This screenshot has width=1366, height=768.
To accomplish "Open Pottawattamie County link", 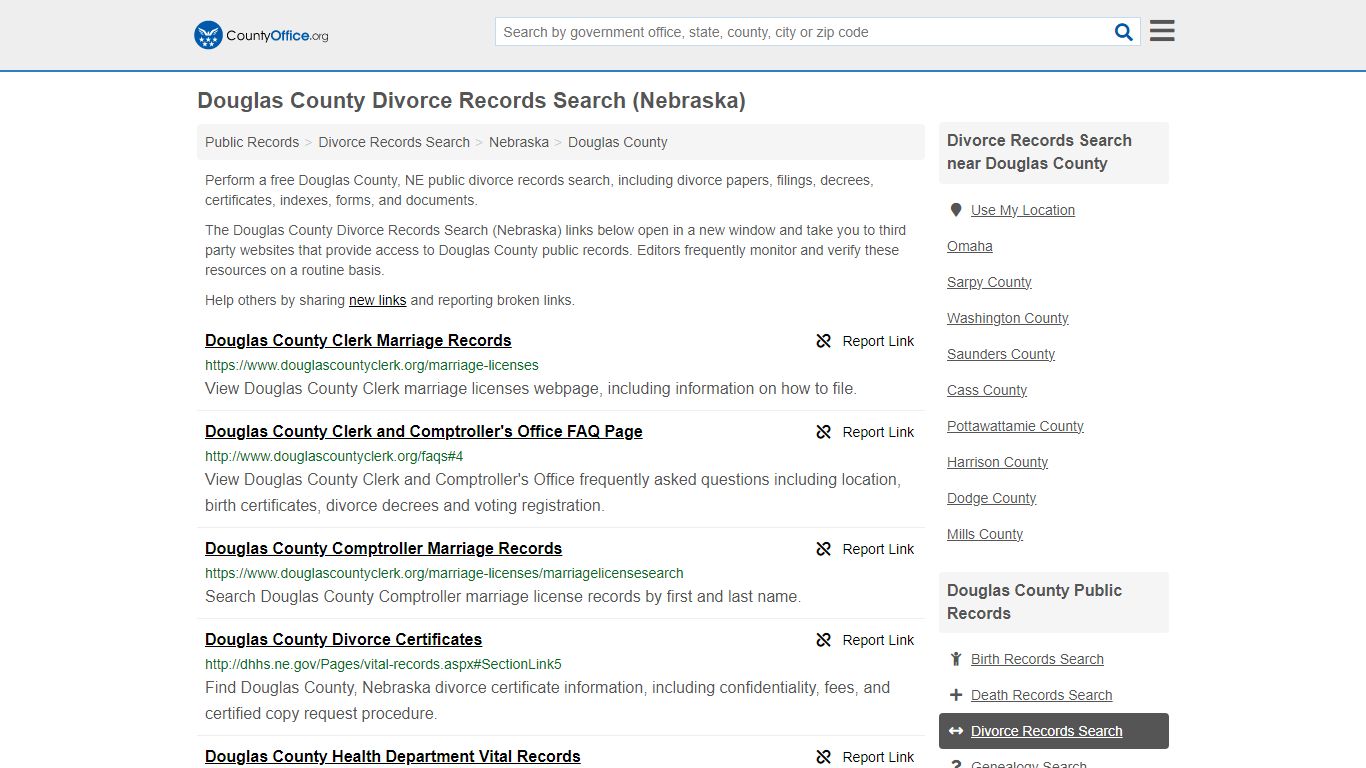I will coord(1015,426).
